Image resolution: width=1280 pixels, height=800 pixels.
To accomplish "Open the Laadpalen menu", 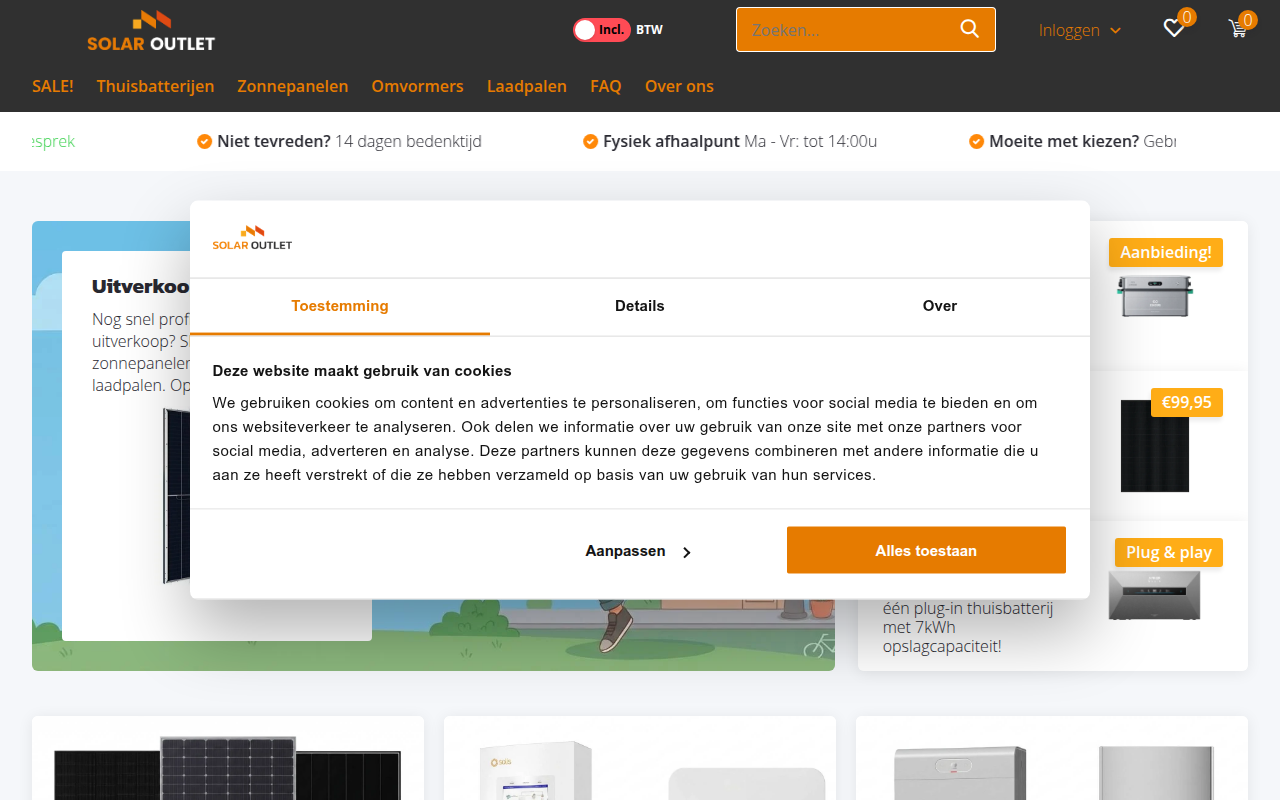I will pos(527,86).
